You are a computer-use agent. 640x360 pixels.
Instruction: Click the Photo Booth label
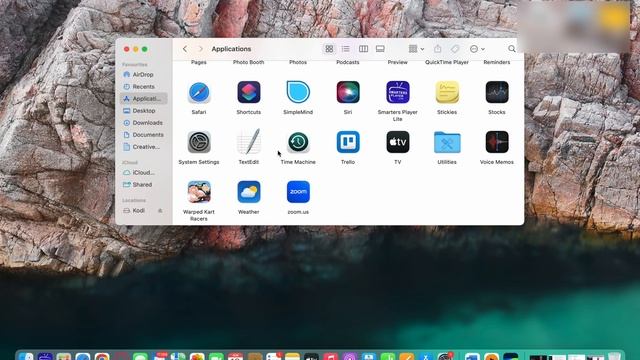point(249,62)
